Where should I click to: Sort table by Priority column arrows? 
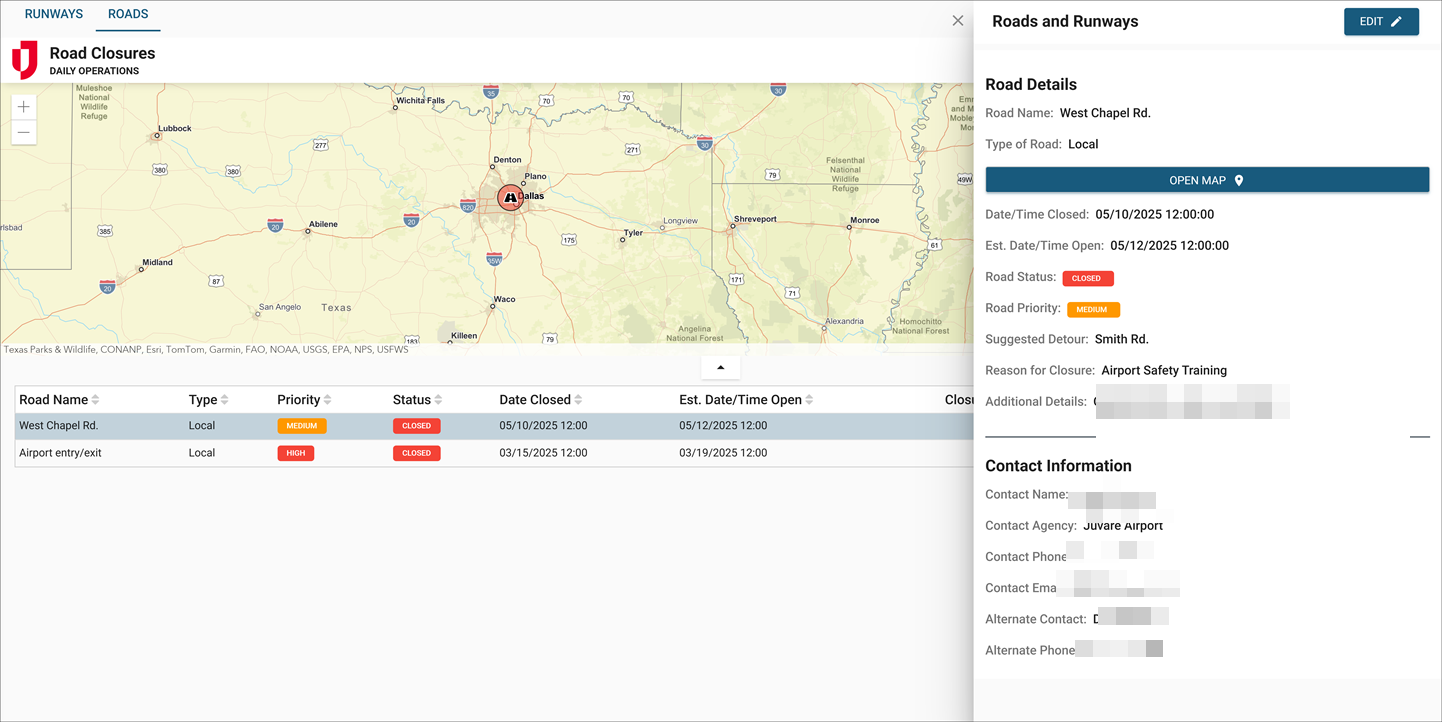pos(327,400)
